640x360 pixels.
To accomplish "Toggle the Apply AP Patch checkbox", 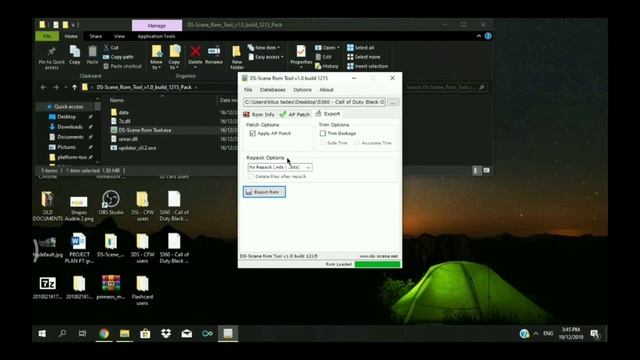I will click(x=253, y=133).
